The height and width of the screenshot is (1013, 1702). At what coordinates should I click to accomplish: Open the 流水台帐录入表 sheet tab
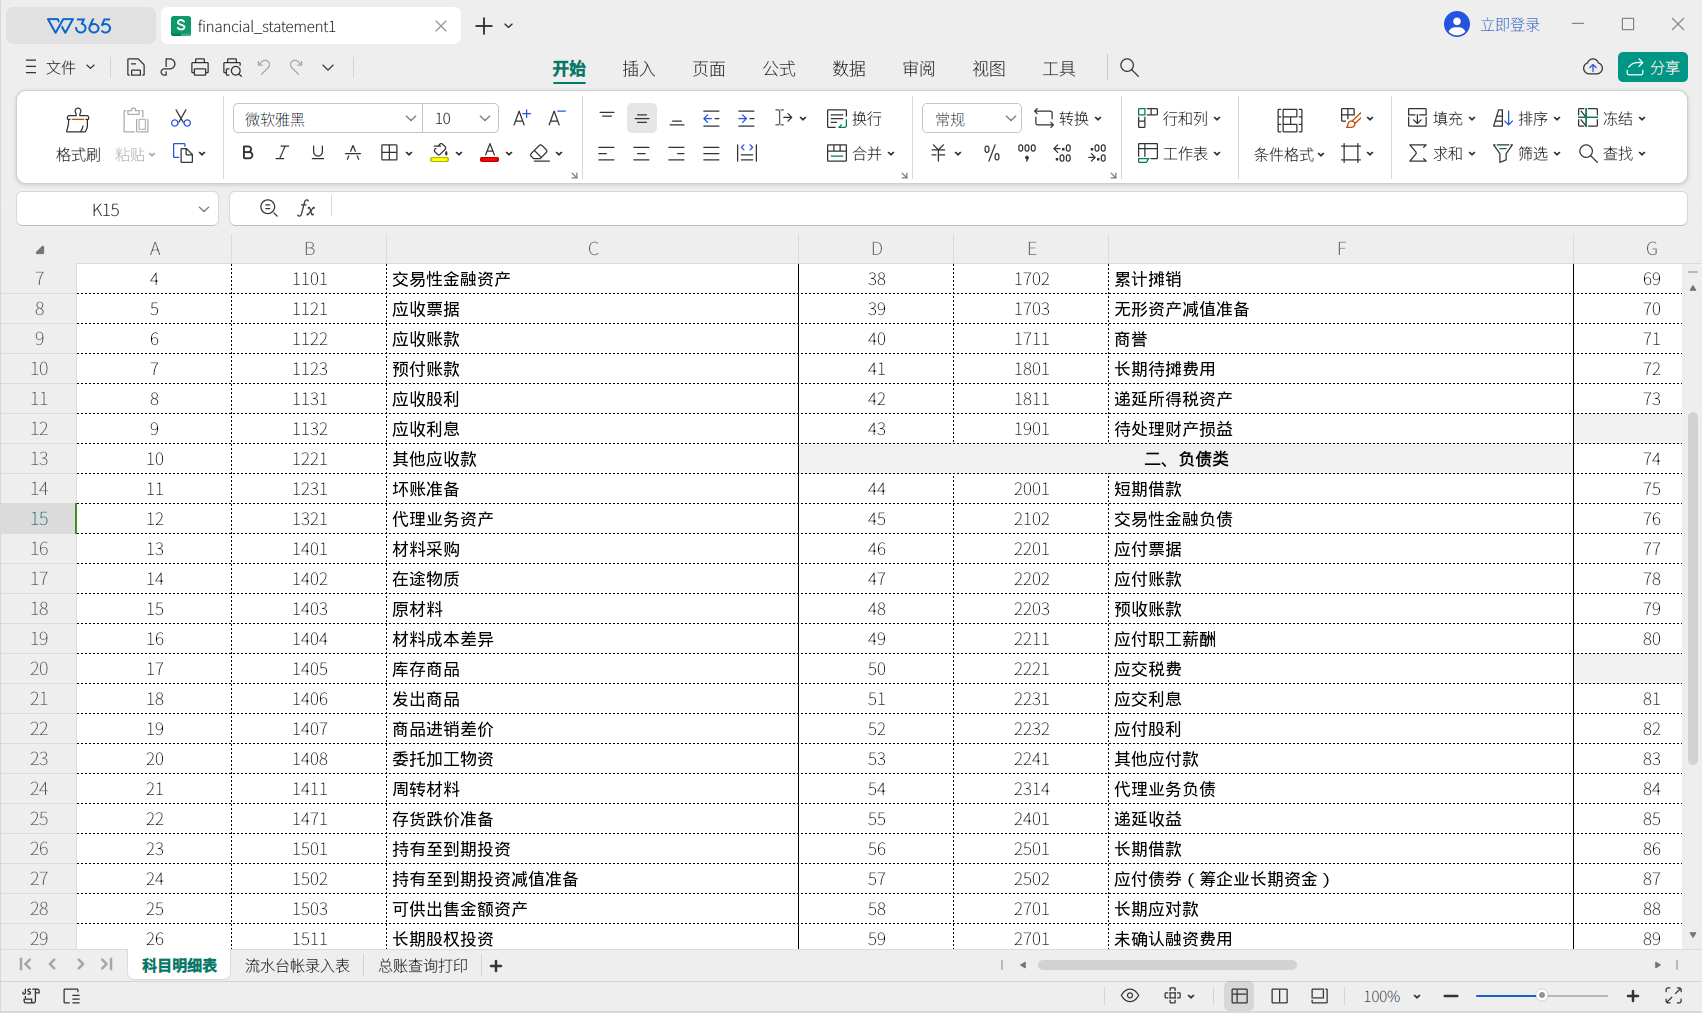[x=297, y=965]
